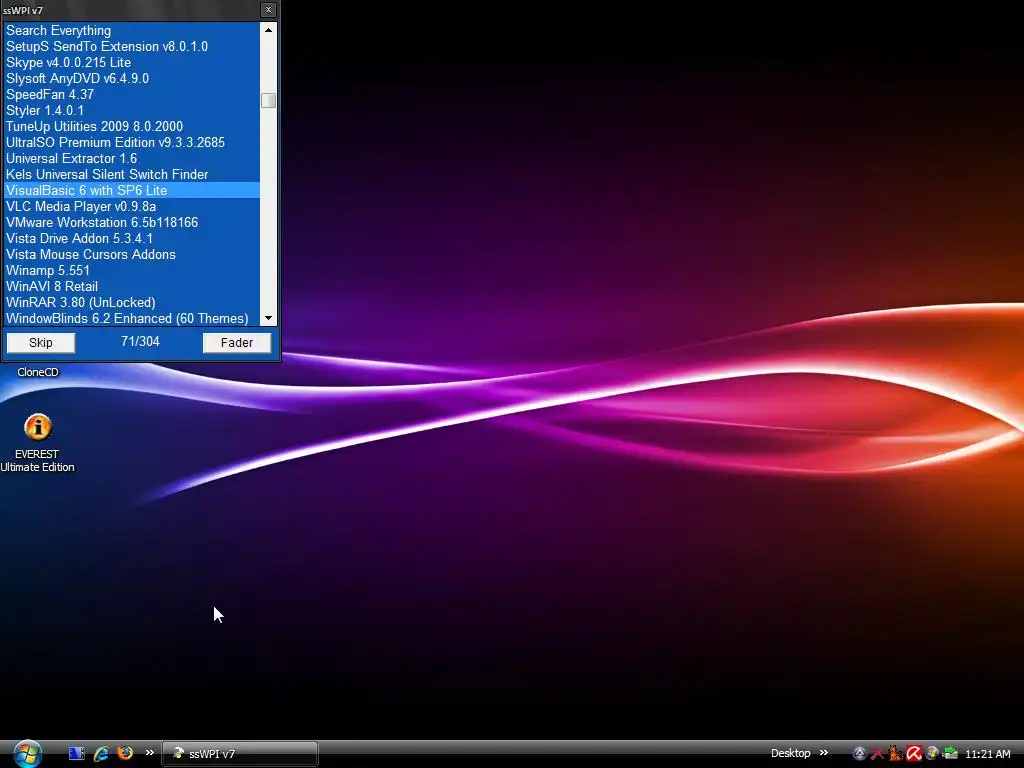Screen dimensions: 1024x768
Task: Select WindowBlinds 6.2 Enhanced (60 Themes)
Action: [132, 319]
